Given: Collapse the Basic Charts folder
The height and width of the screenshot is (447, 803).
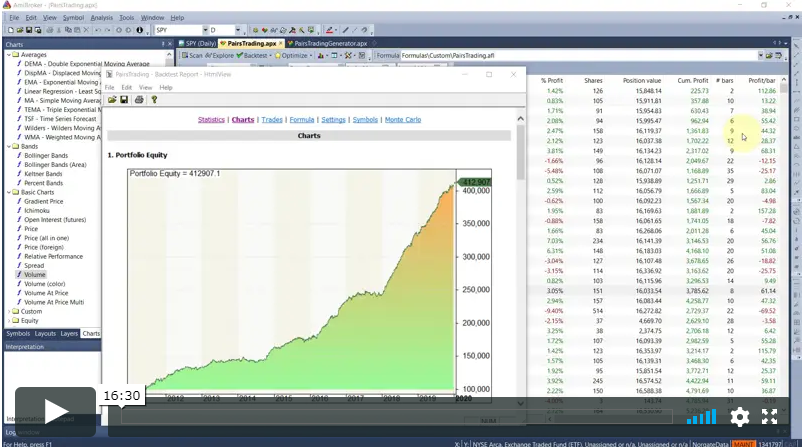Looking at the screenshot, I should tap(9, 193).
